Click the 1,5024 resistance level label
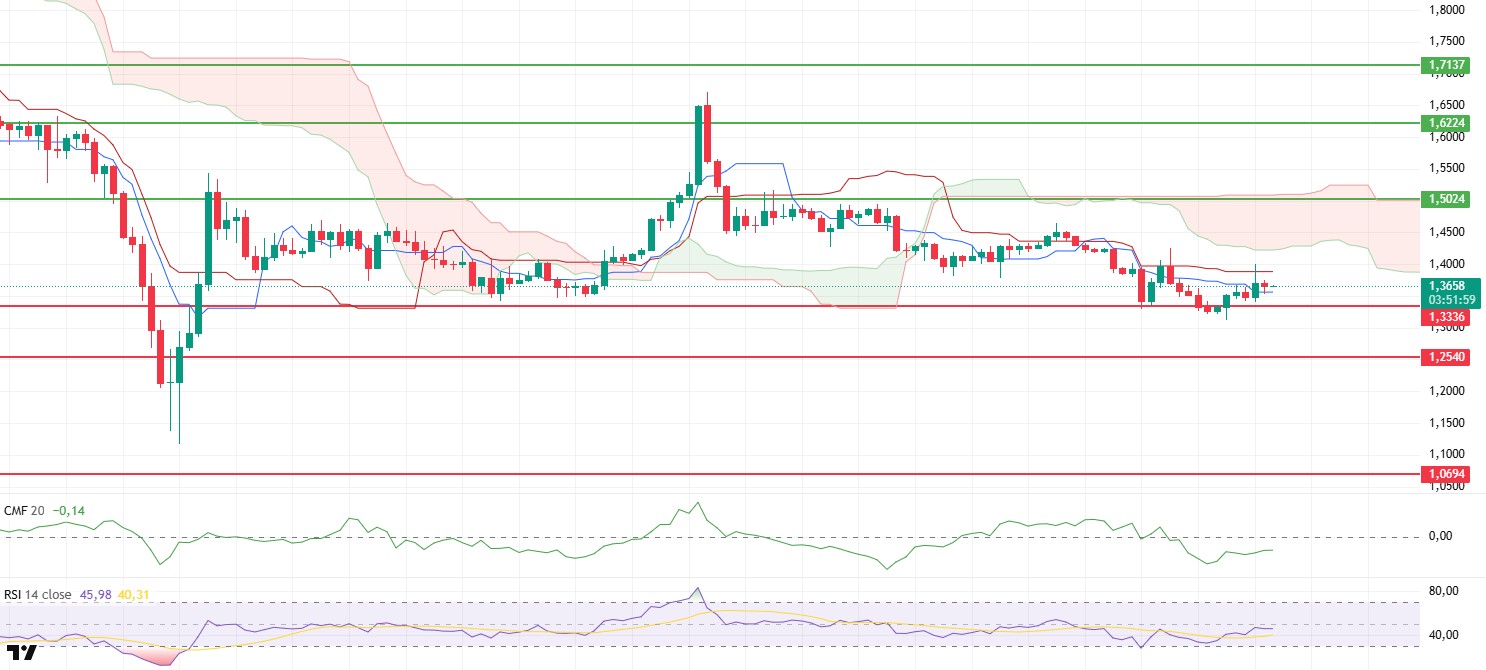Screen dimensions: 1486x670 tap(1449, 199)
